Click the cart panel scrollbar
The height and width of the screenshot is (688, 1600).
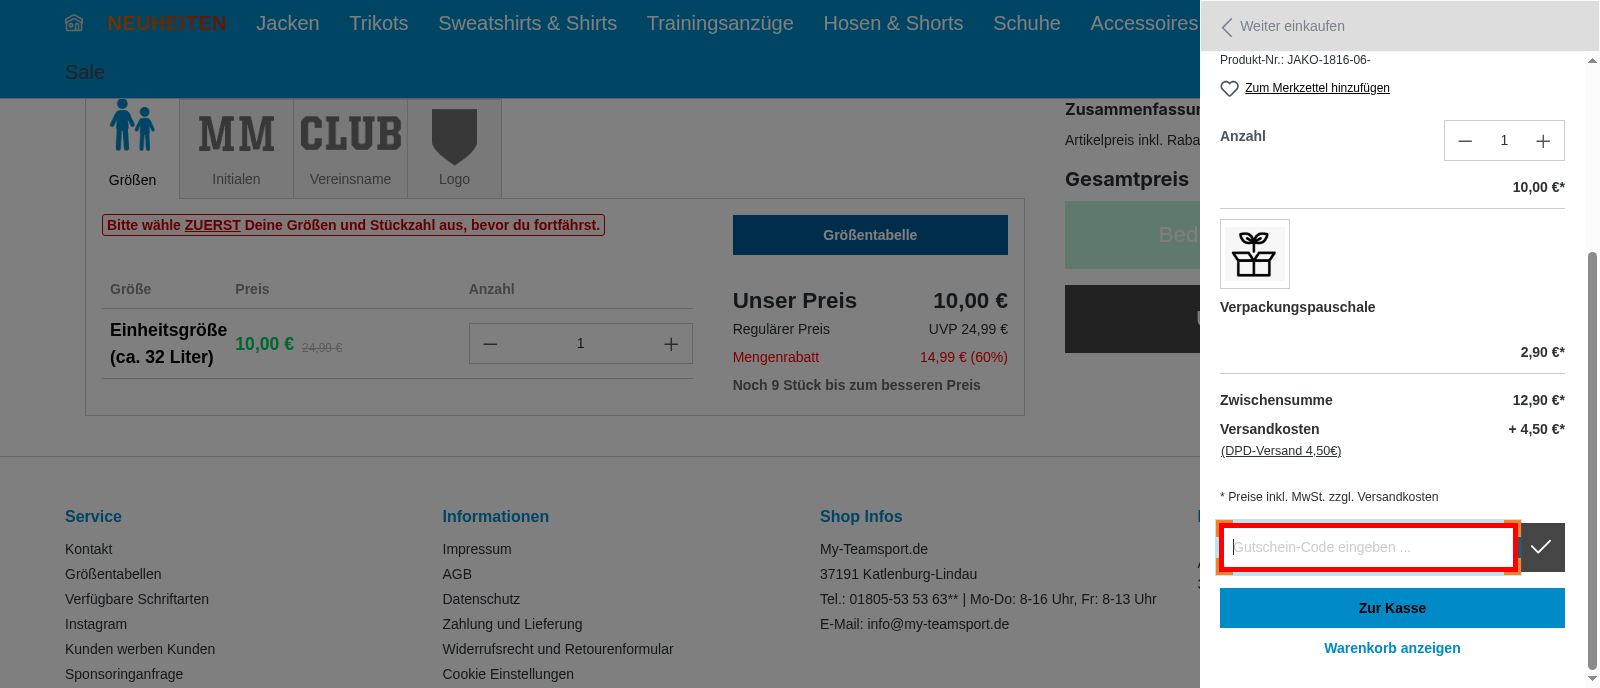coord(1592,460)
